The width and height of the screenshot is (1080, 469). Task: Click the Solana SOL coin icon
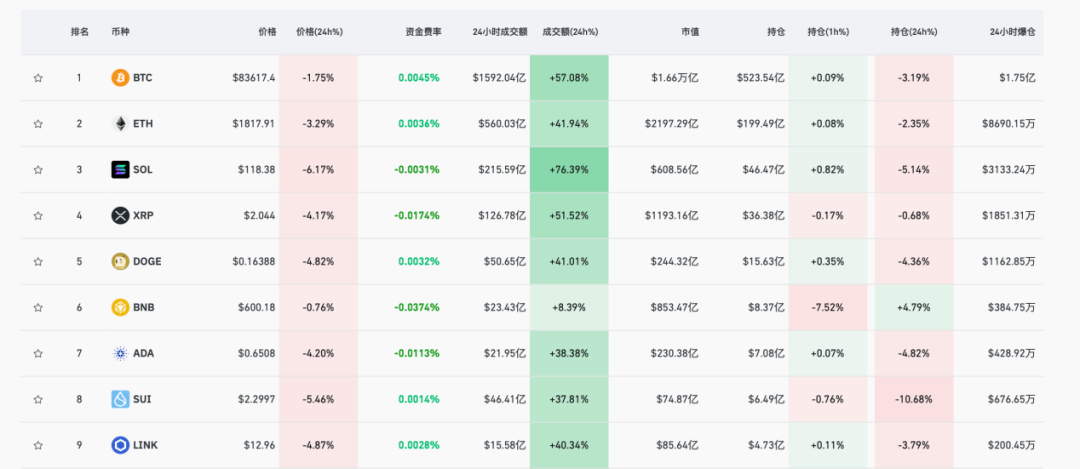tap(120, 170)
